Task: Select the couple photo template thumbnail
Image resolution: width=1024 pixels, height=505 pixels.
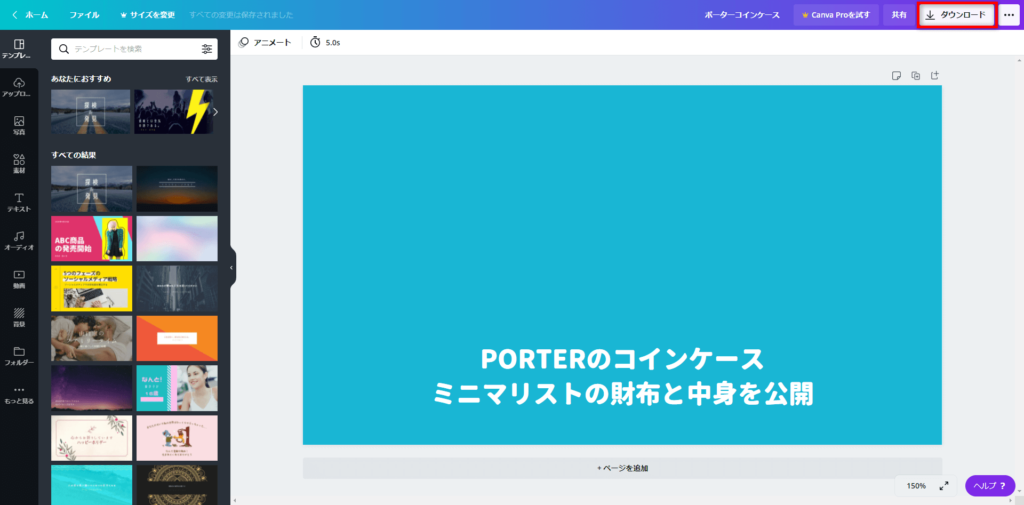Action: tap(91, 338)
